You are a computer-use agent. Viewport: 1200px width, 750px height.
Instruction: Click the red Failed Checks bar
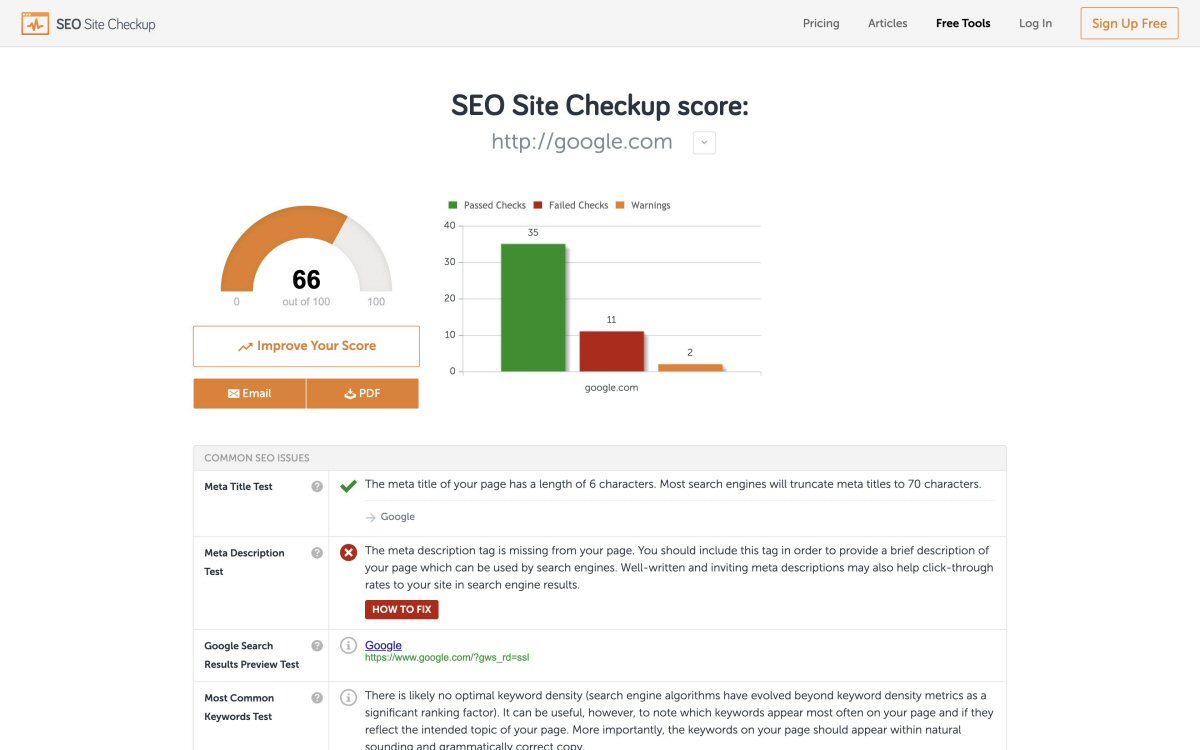pyautogui.click(x=611, y=351)
